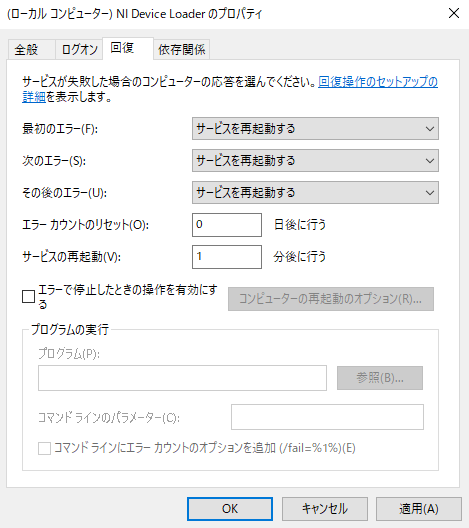
Task: Enable エラーで停止したときの操作 checkbox
Action: [29, 297]
